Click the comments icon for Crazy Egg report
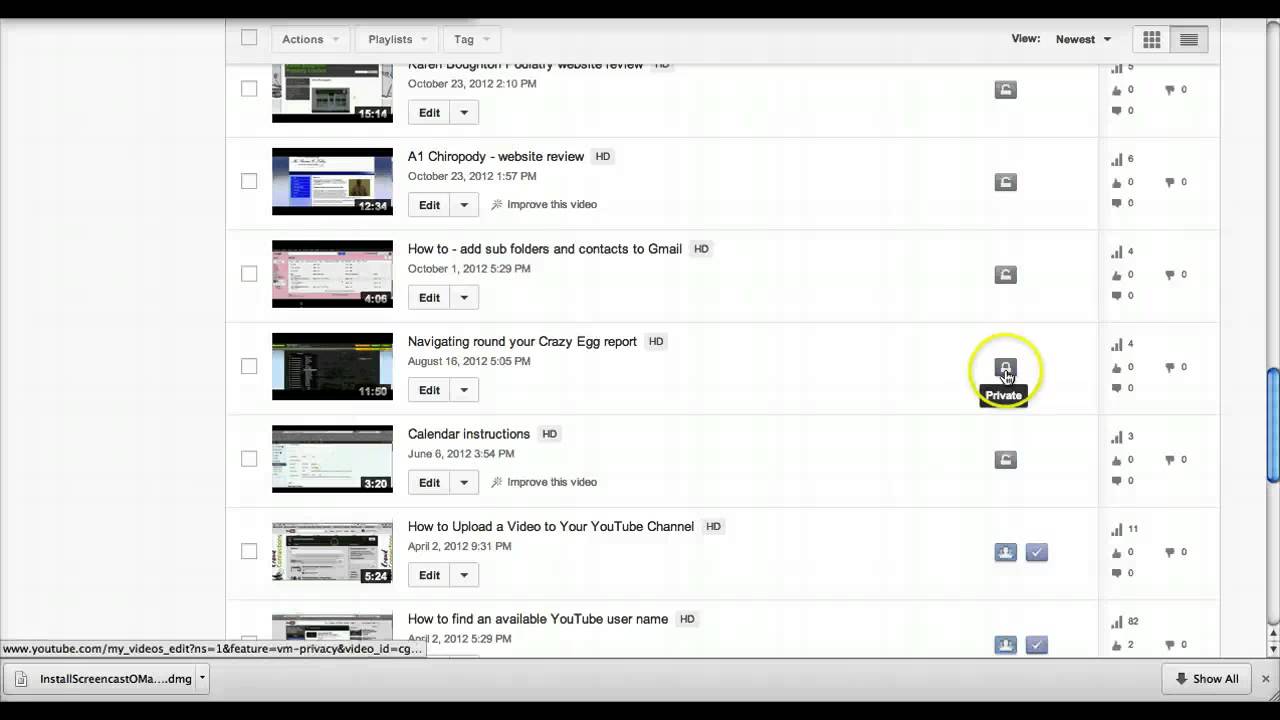The image size is (1280, 720). (1117, 388)
